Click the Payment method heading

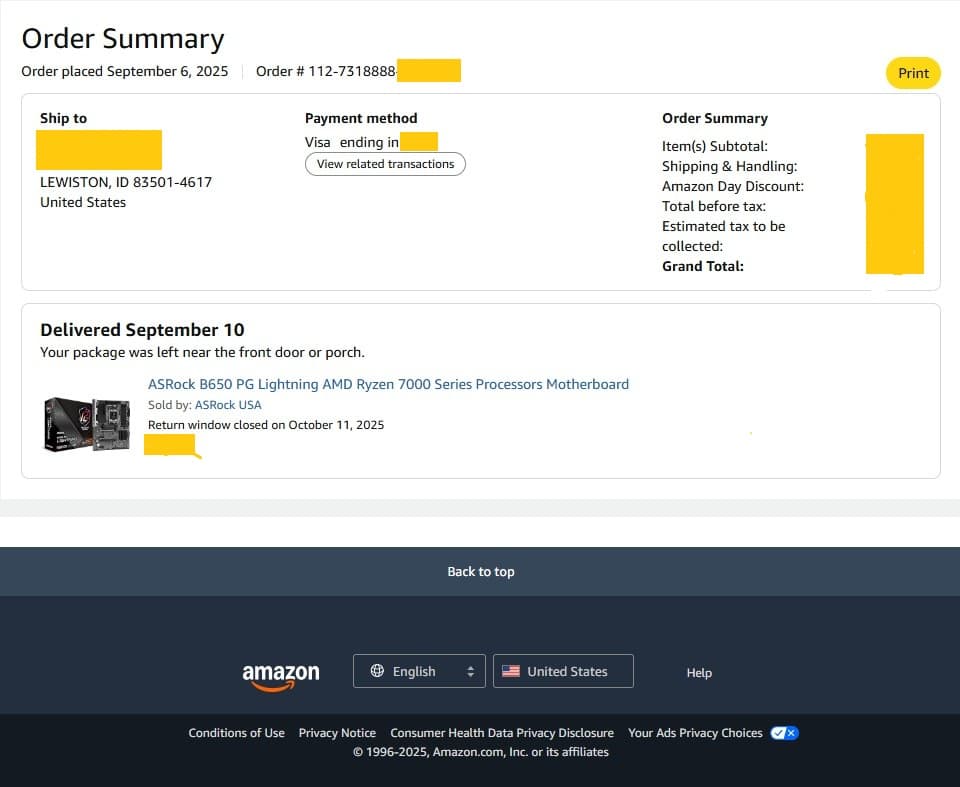pyautogui.click(x=361, y=118)
